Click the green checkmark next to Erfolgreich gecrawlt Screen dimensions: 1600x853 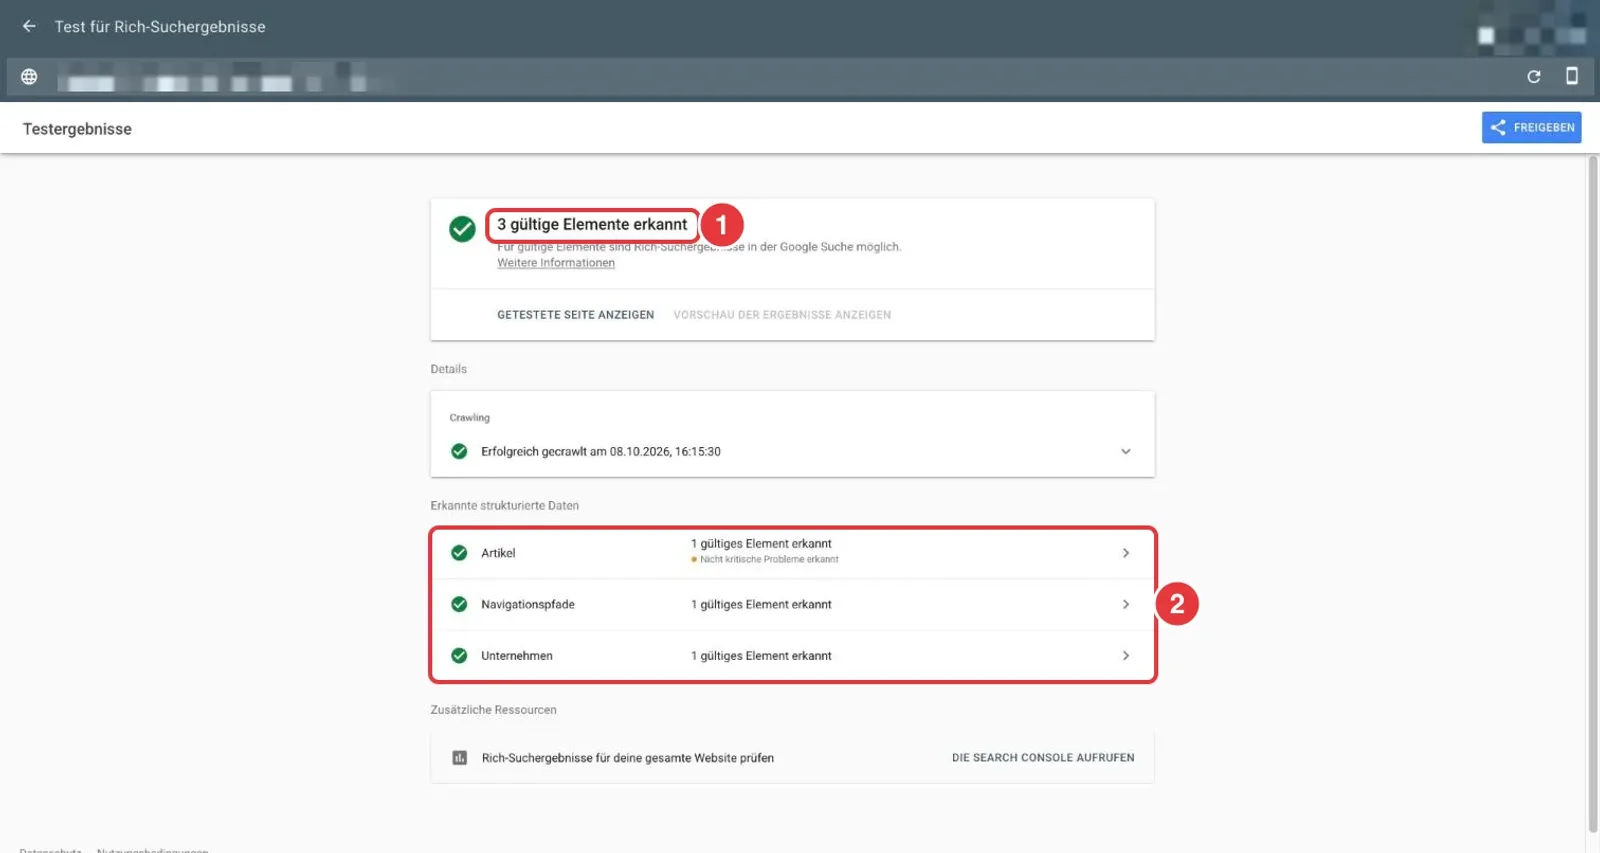click(459, 451)
